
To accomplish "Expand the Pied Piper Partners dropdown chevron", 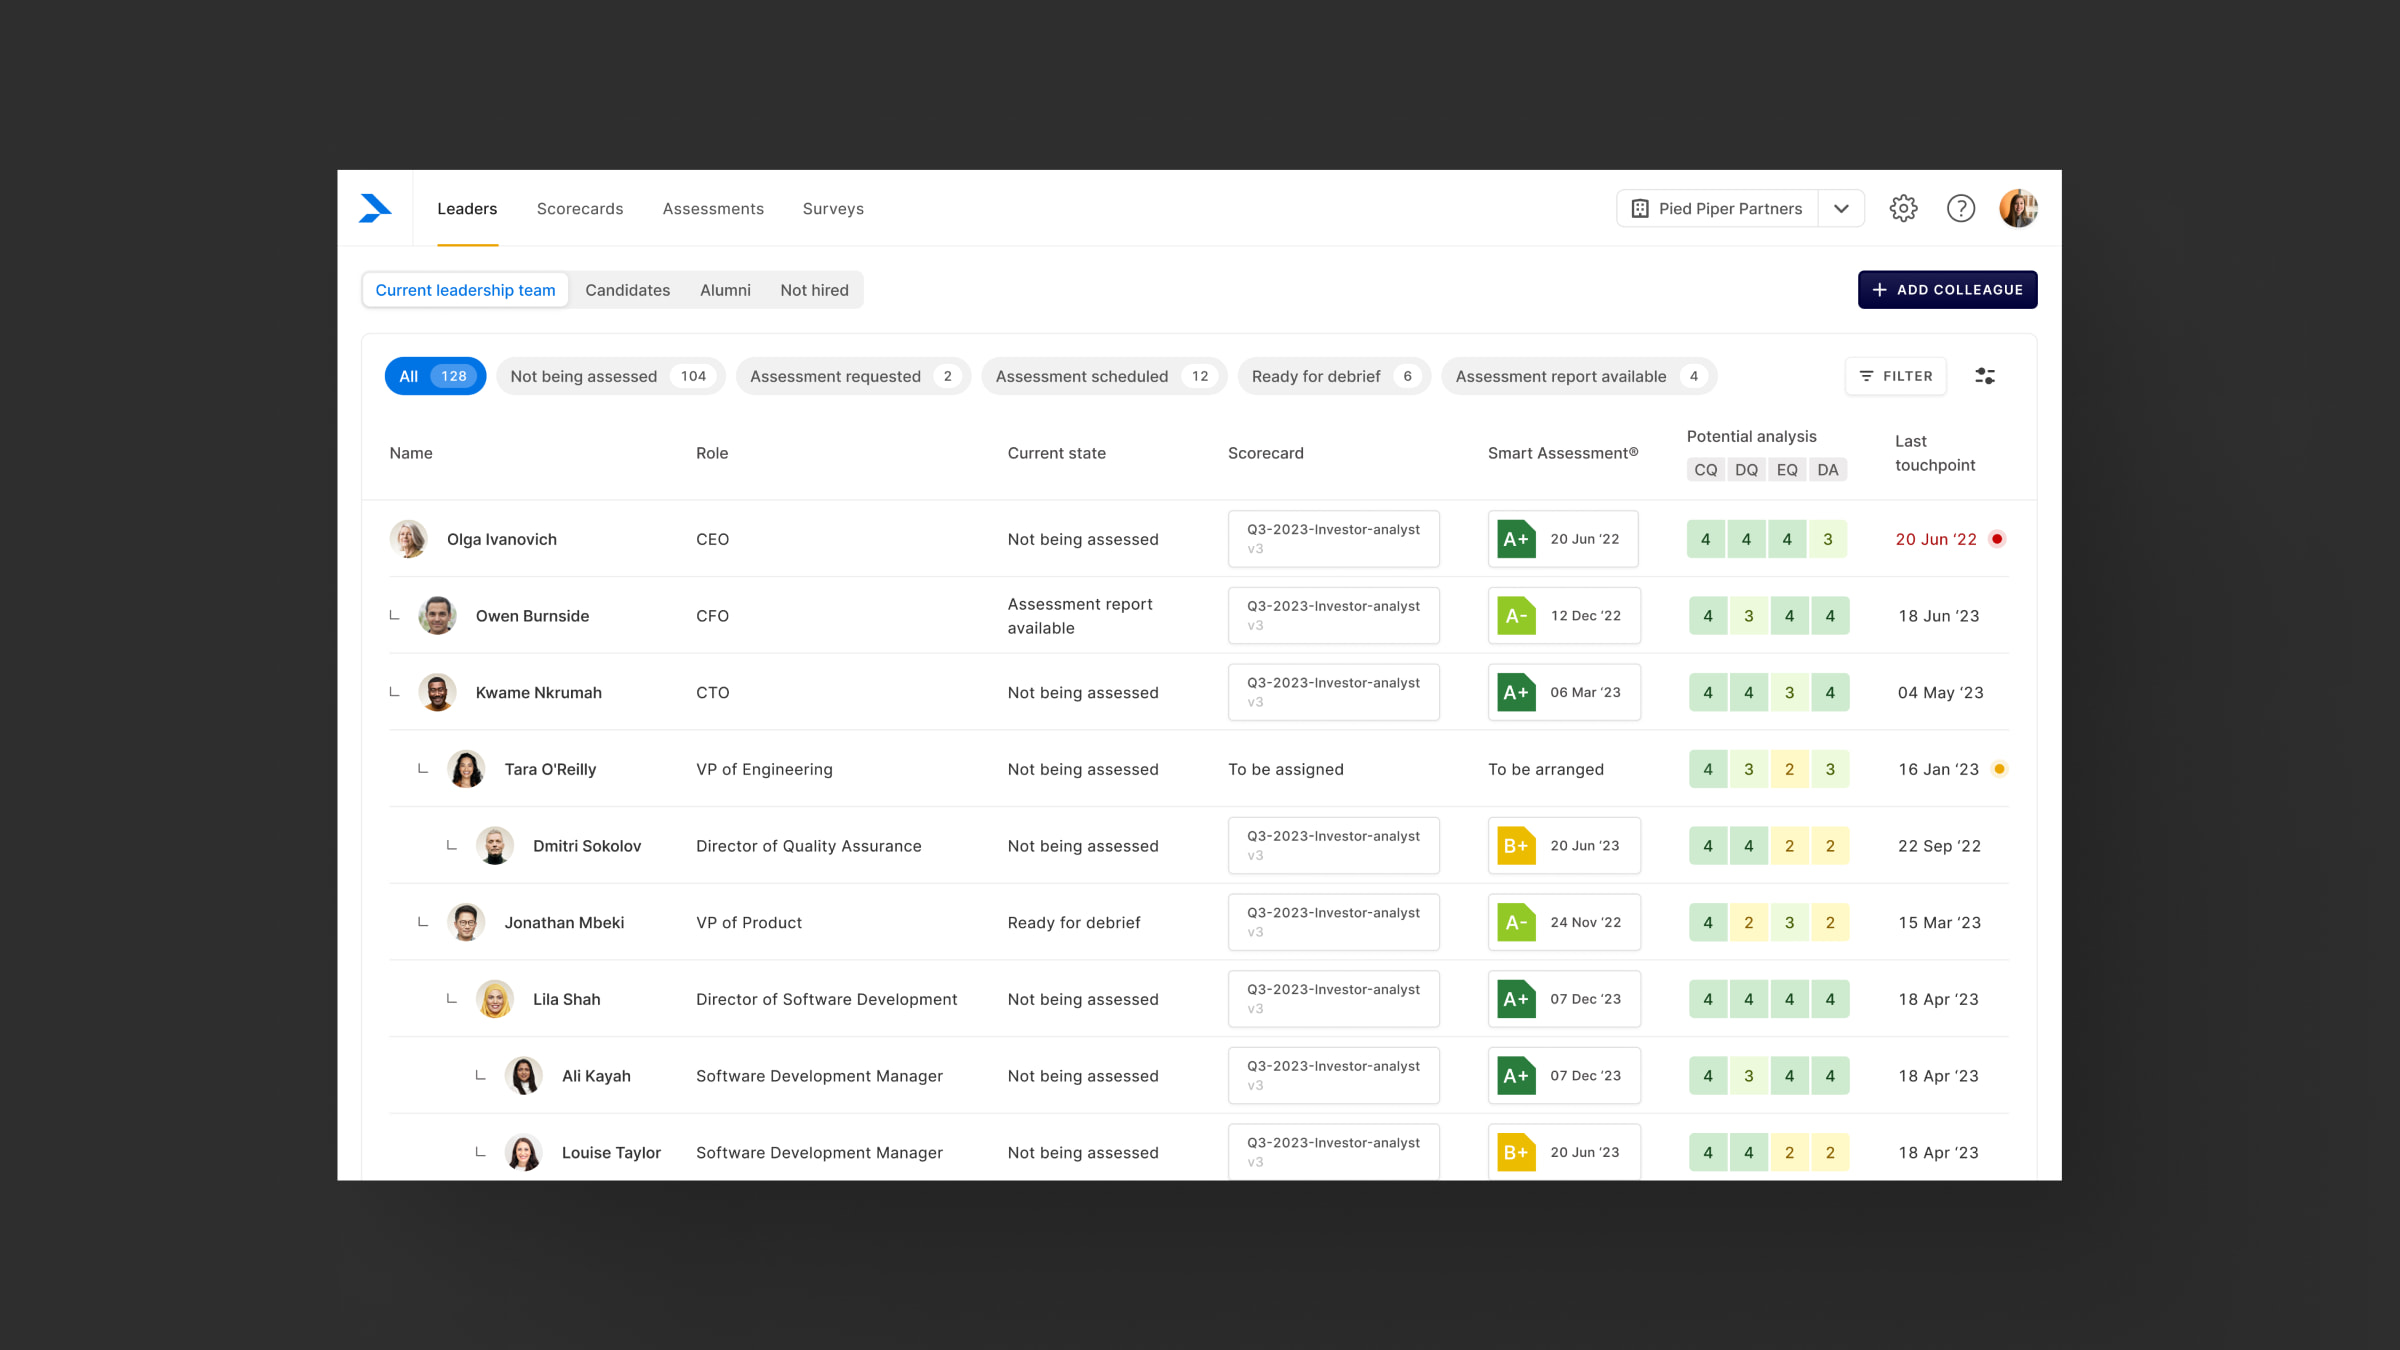I will click(1841, 208).
